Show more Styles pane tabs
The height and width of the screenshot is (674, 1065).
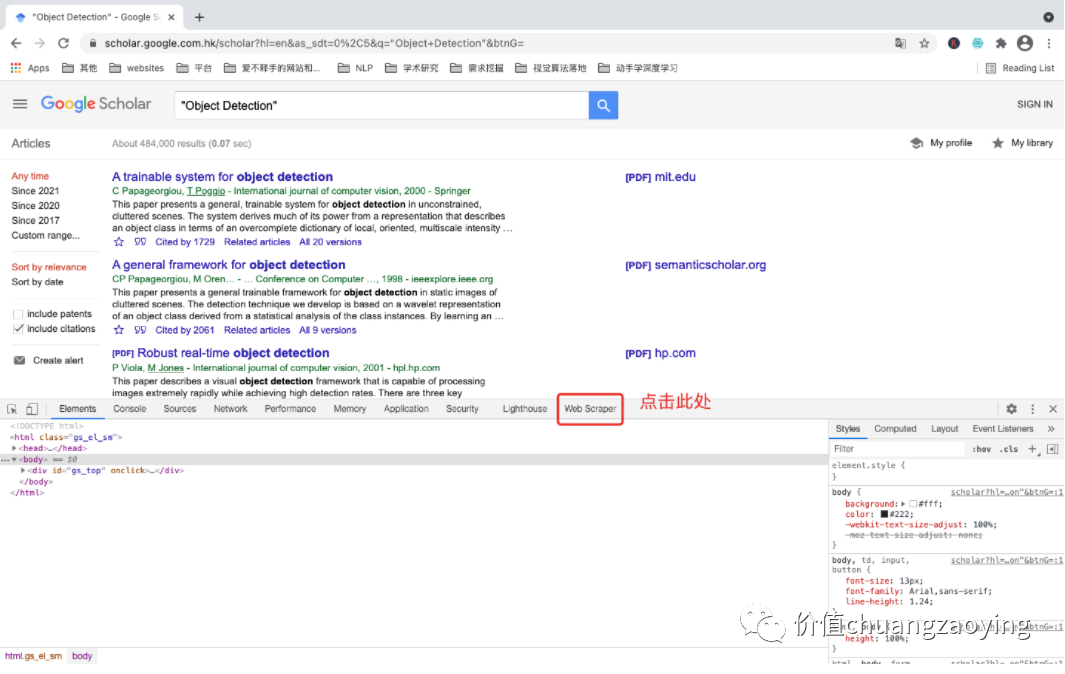point(1051,429)
